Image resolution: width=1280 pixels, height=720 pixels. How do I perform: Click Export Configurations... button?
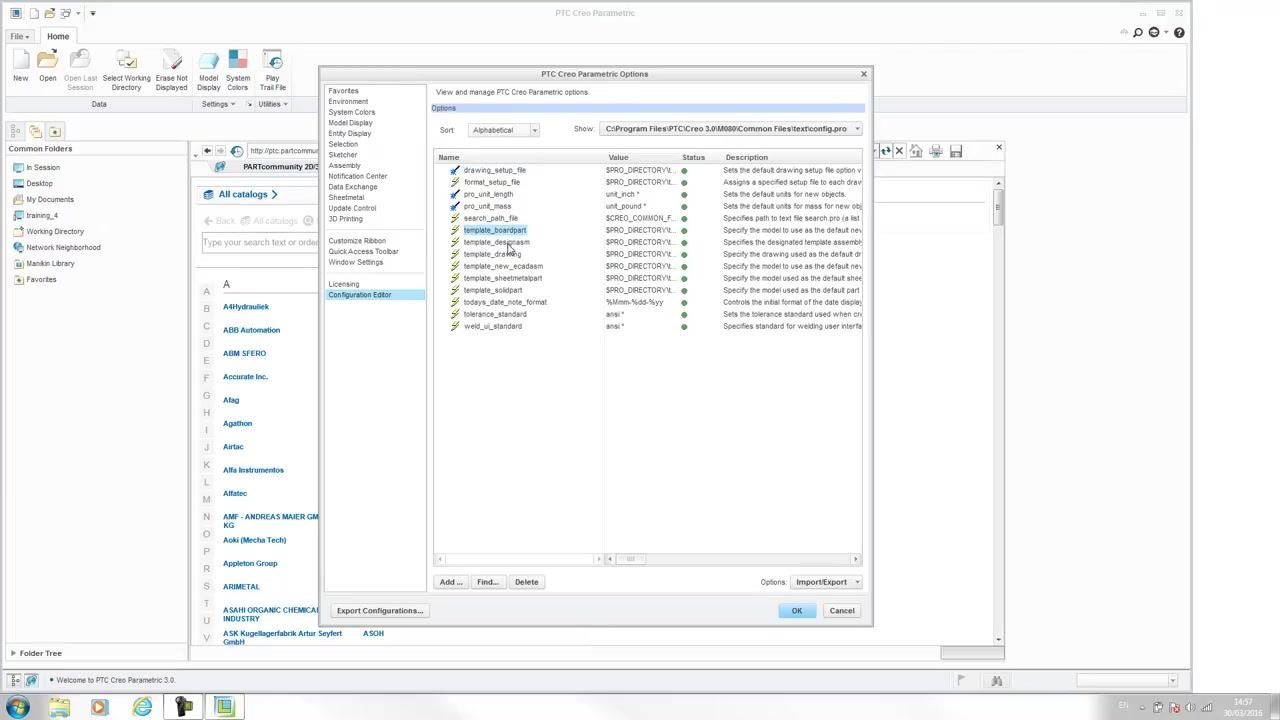(x=380, y=611)
